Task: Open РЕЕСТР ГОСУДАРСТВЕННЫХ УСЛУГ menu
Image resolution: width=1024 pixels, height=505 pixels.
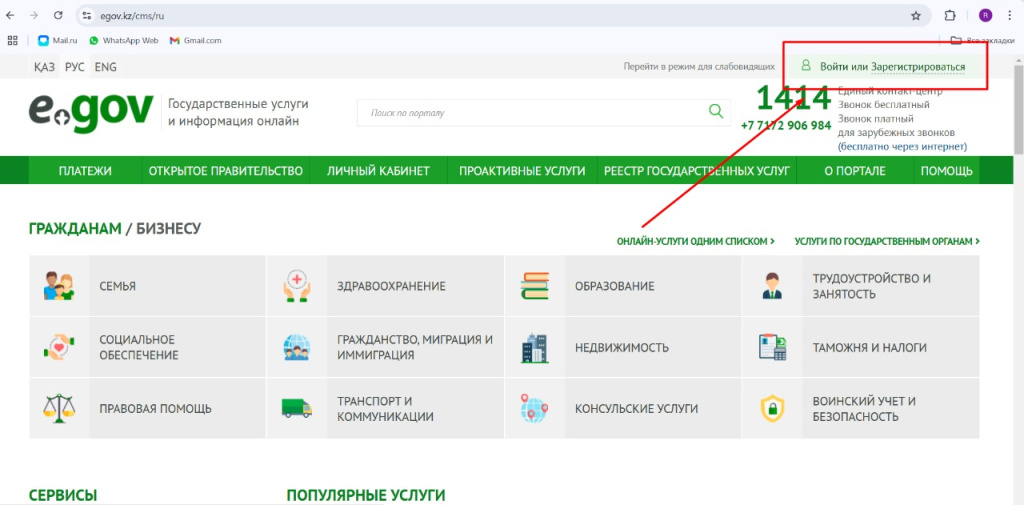Action: [697, 171]
